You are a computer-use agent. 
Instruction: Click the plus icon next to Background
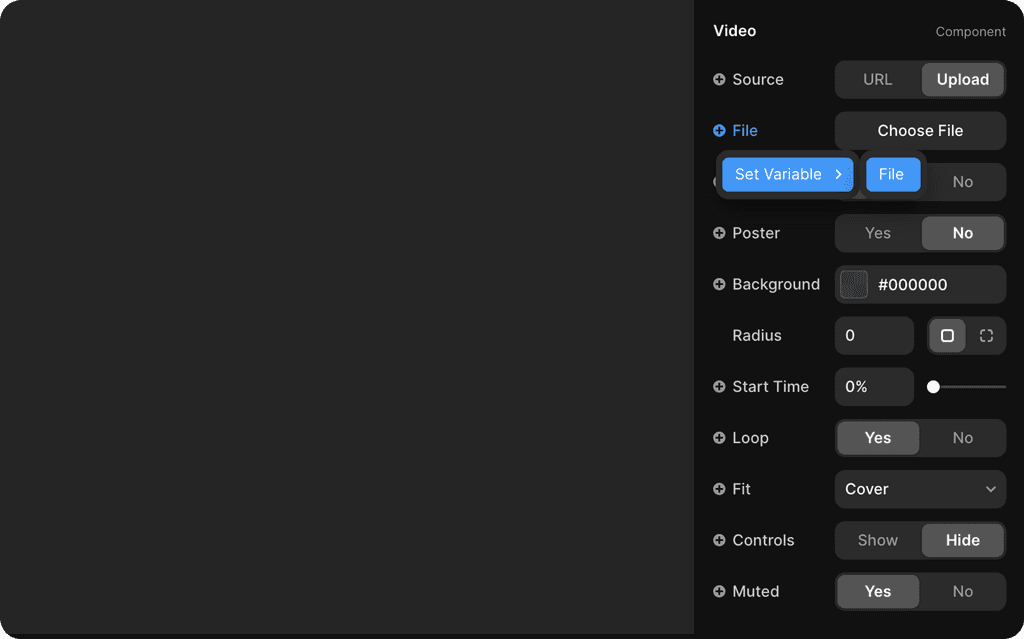point(718,284)
